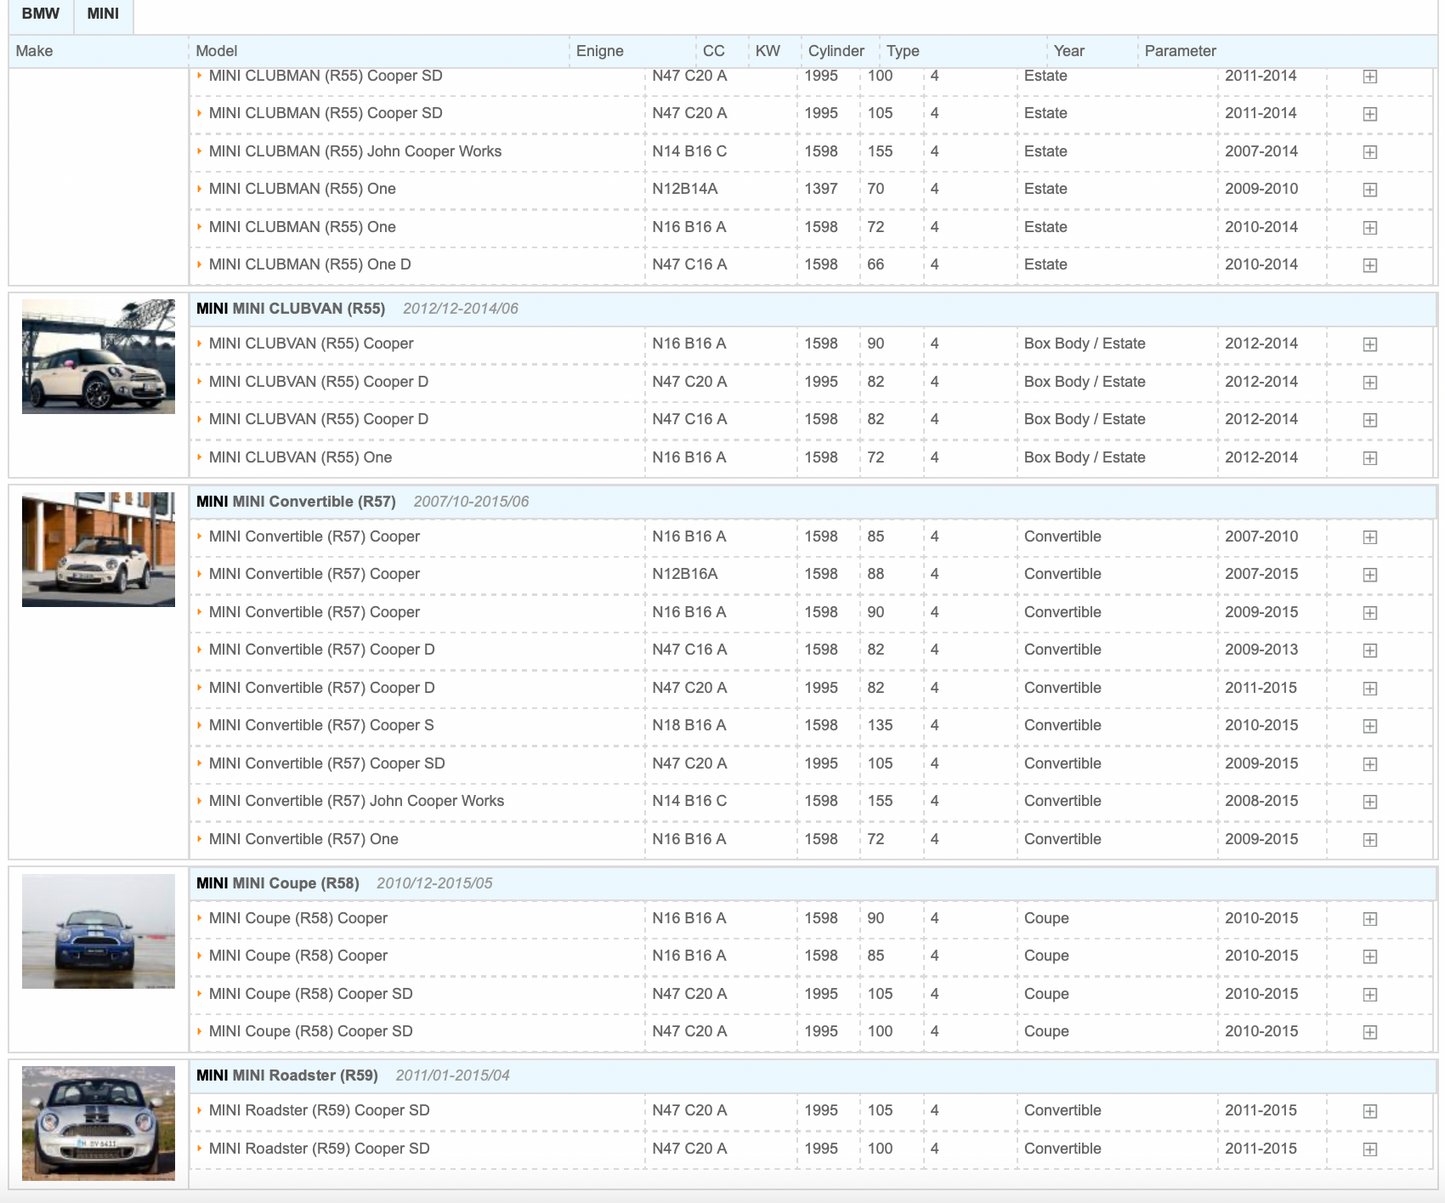The width and height of the screenshot is (1445, 1203).
Task: Expand parameters for Clubman John Cooper Works
Action: click(1370, 152)
